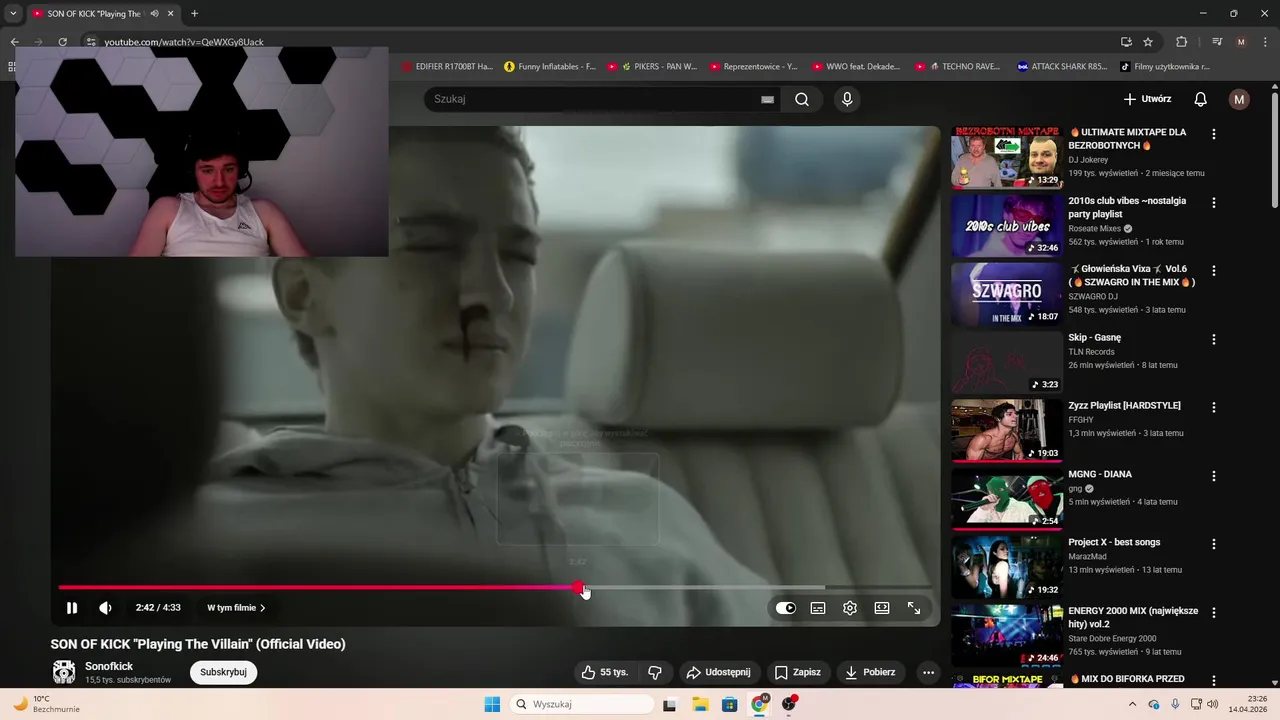Open ATTACK SHARK R85 bookmark
This screenshot has width=1280, height=720.
1062,67
